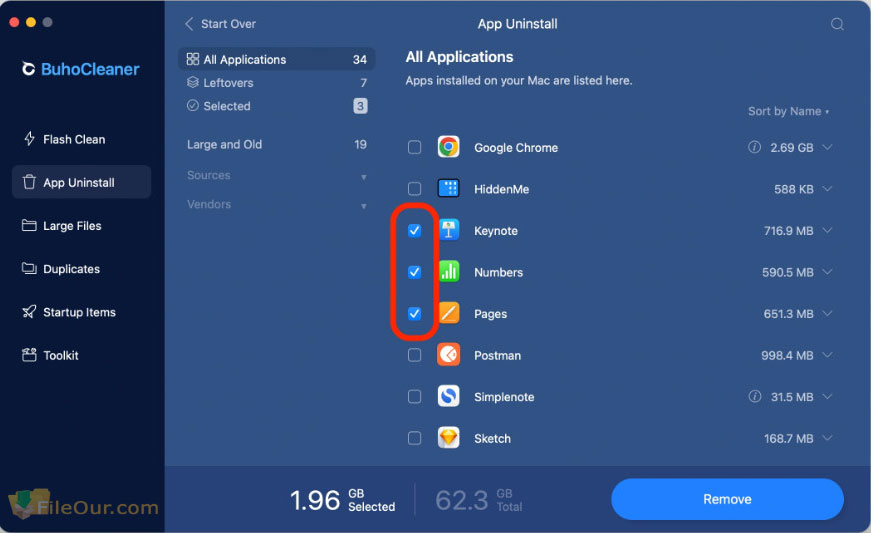This screenshot has width=871, height=533.
Task: Click the Pages app icon
Action: point(448,314)
